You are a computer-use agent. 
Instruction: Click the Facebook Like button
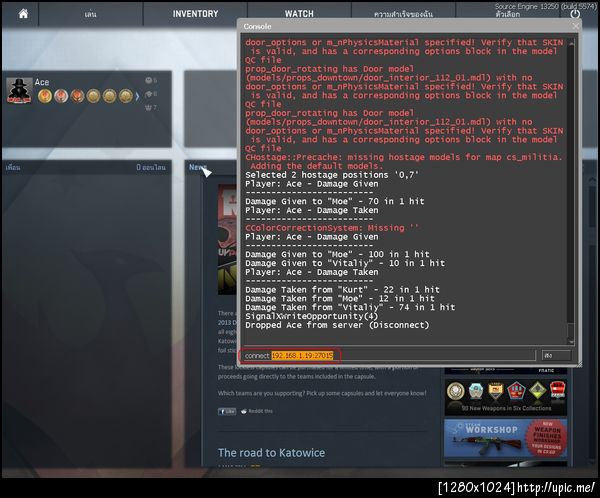(x=227, y=411)
